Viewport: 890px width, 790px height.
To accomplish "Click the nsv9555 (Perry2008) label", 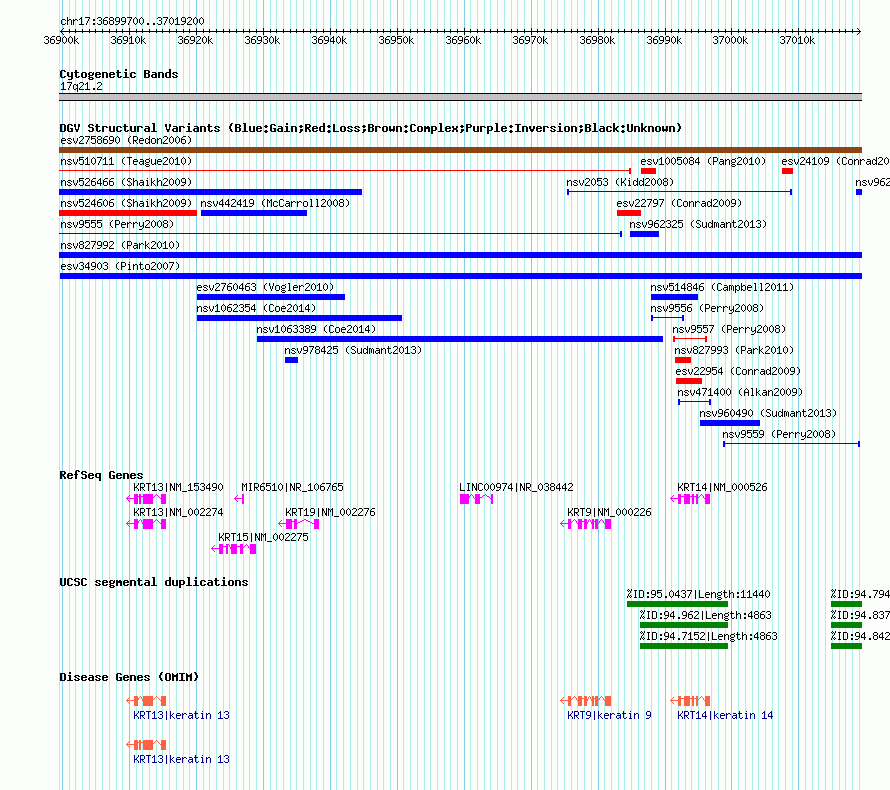I will tap(117, 224).
